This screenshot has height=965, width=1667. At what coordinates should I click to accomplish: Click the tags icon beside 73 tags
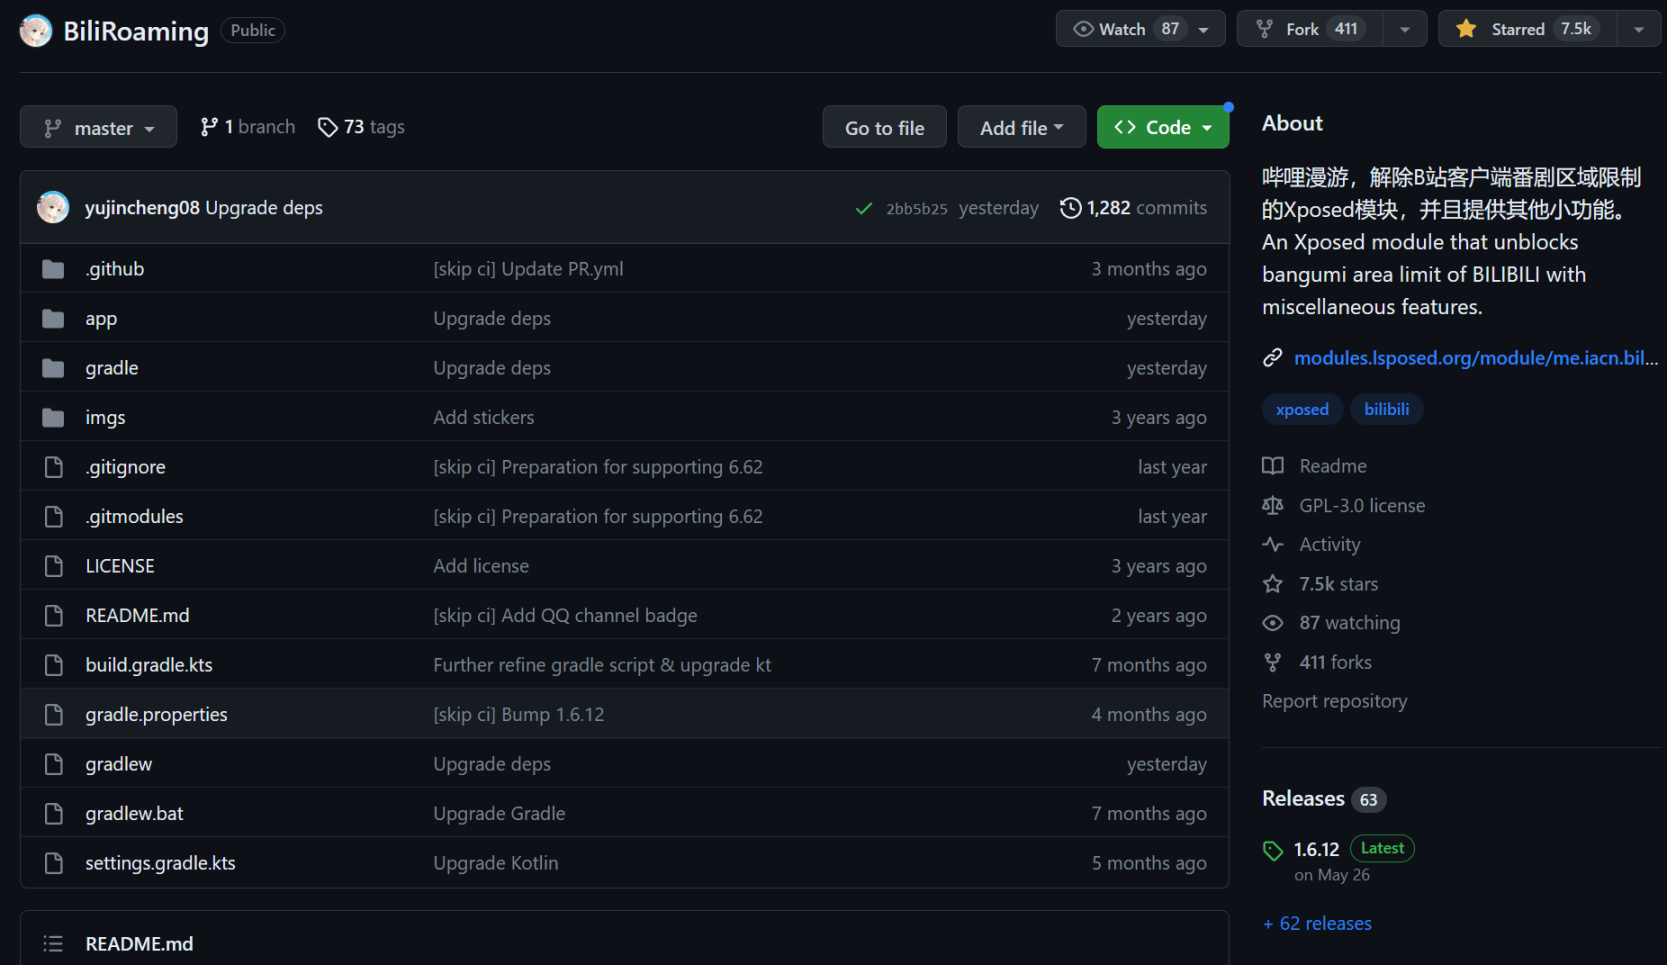[327, 127]
